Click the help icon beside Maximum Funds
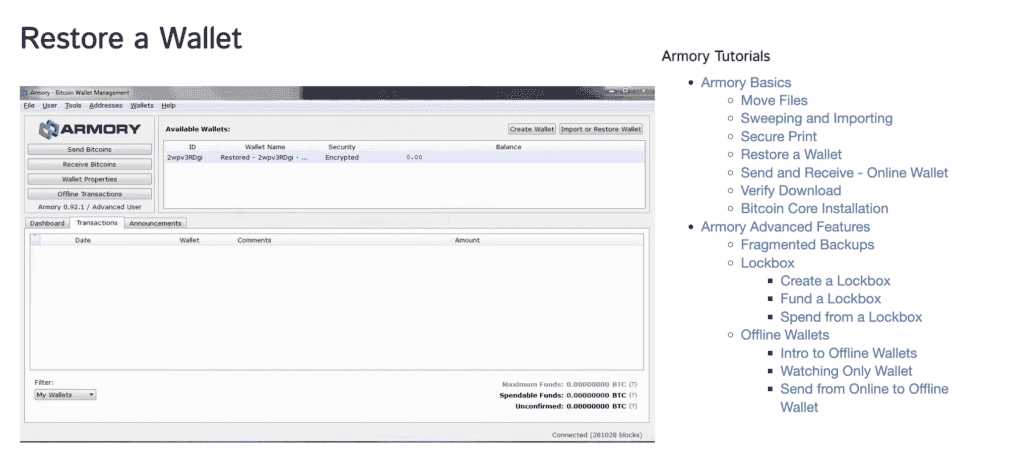 click(633, 383)
